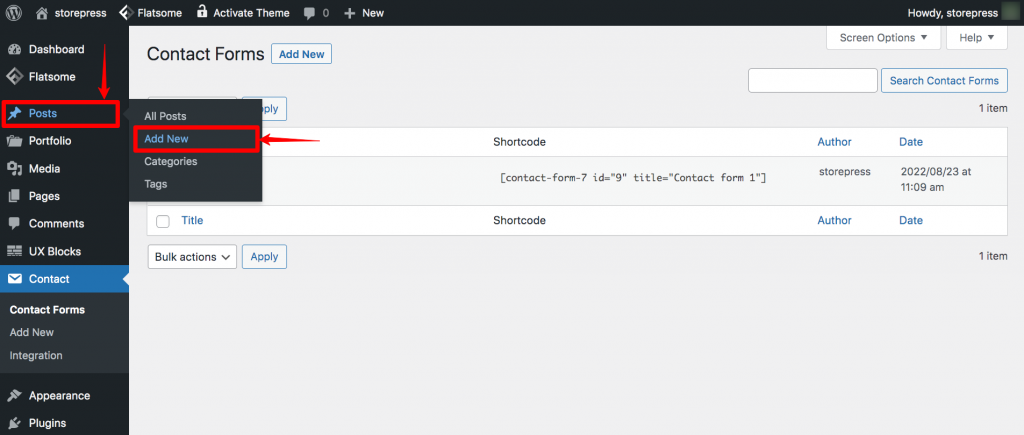Open Plugins menu label
The height and width of the screenshot is (435, 1024).
(x=48, y=423)
